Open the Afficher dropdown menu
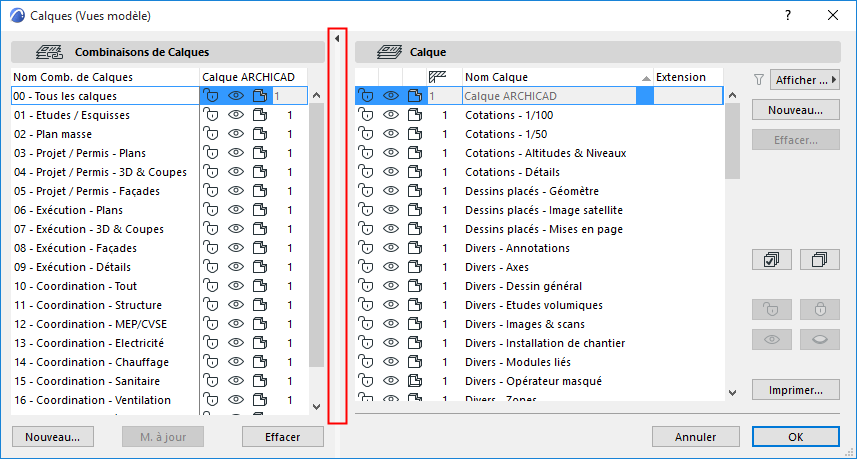857x459 pixels. tap(807, 79)
